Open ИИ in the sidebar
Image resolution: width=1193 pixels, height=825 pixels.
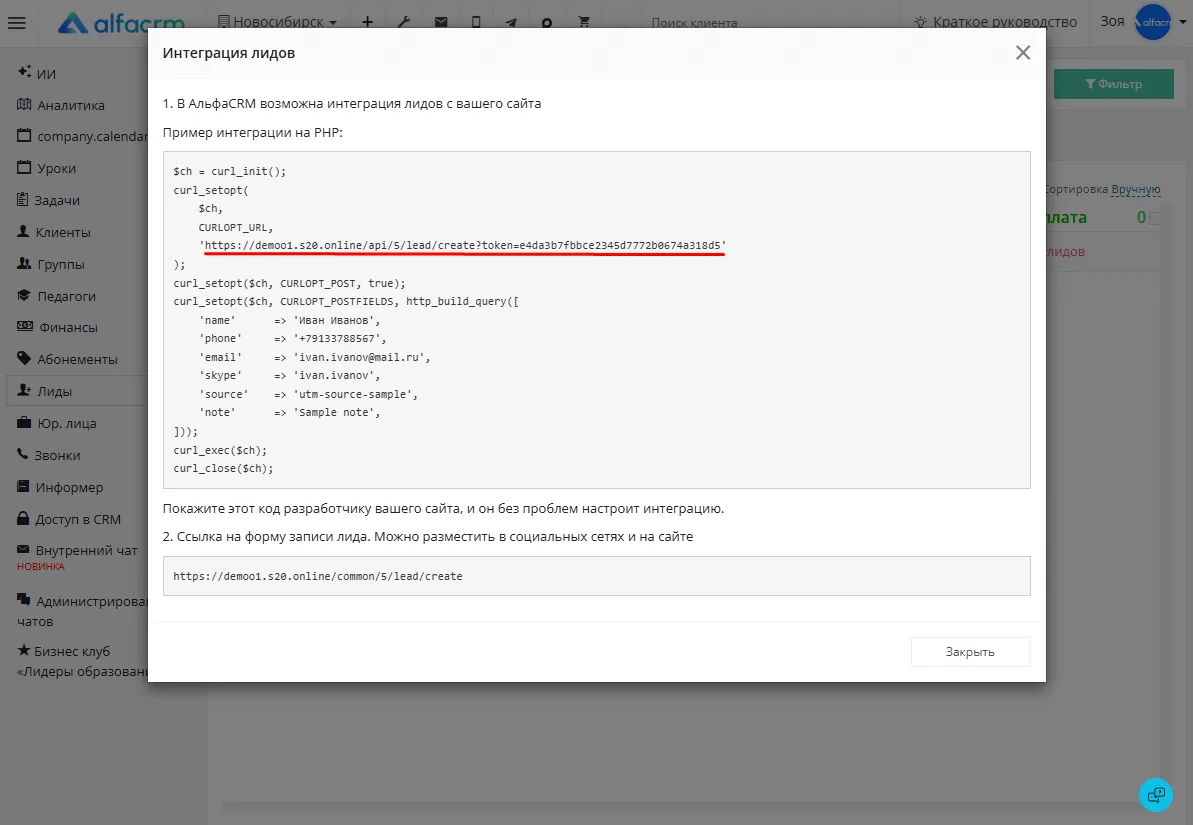[37, 73]
